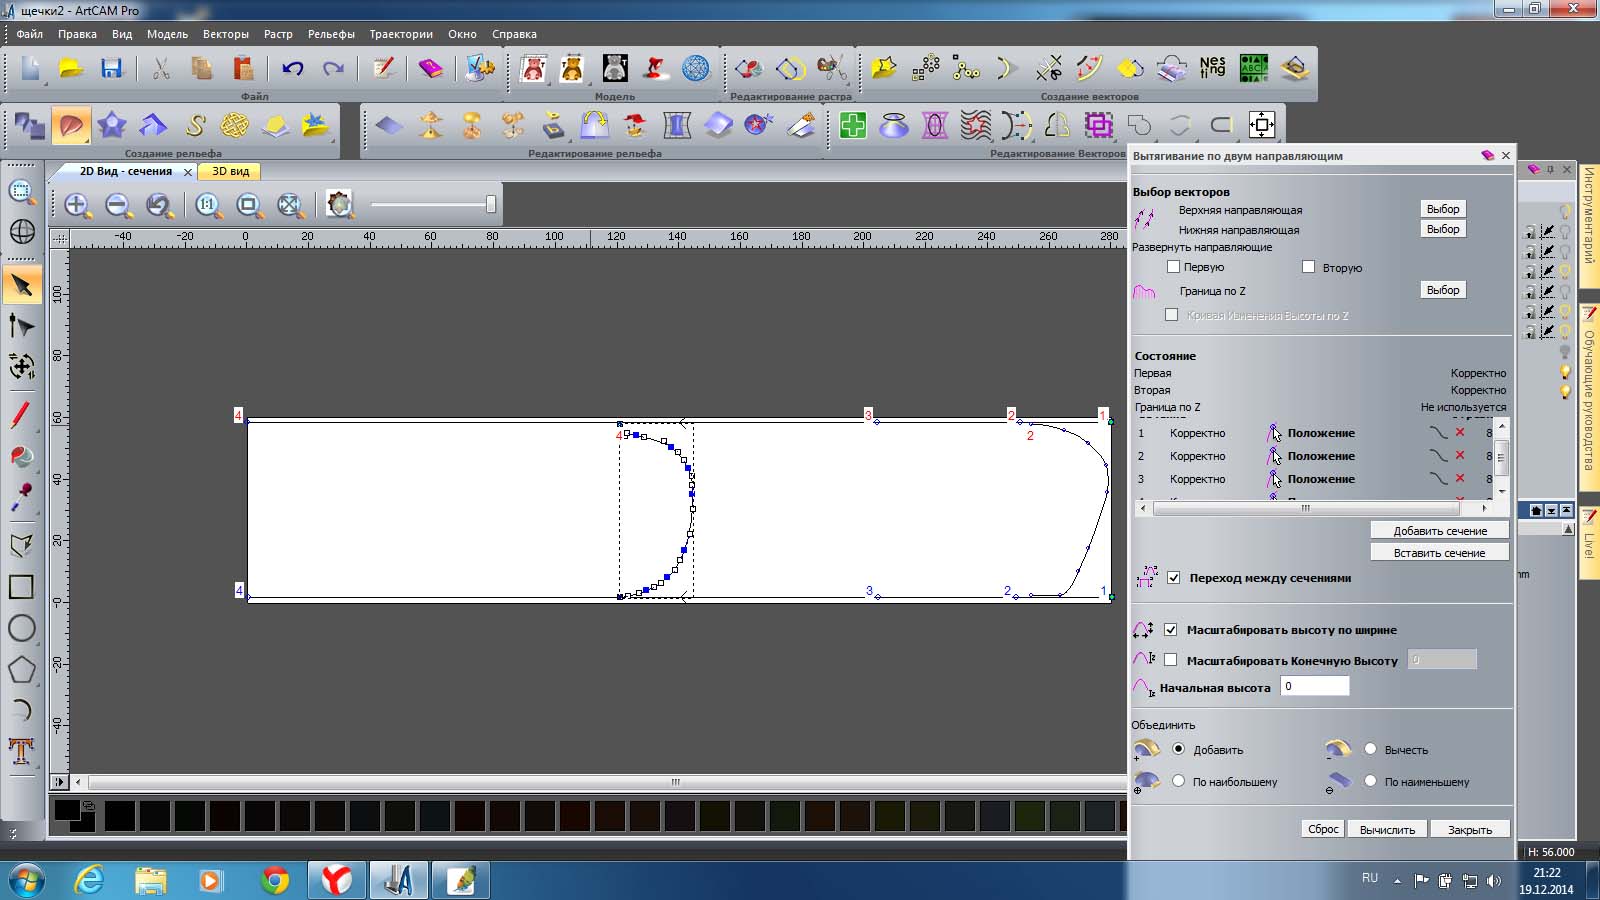Image resolution: width=1600 pixels, height=900 pixels.
Task: Click the Добавить сечение button
Action: tap(1439, 531)
